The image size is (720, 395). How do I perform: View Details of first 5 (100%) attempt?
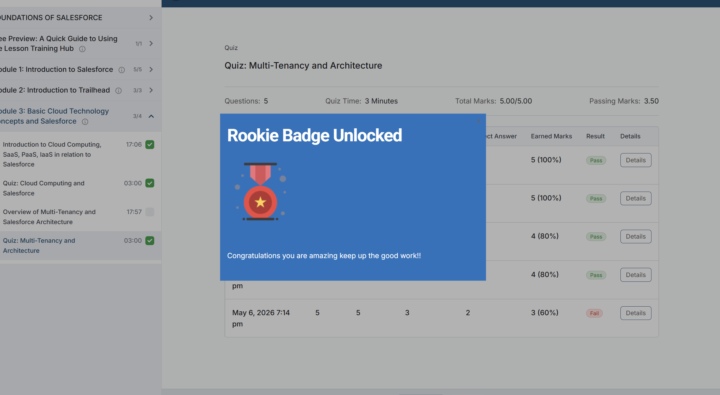click(636, 160)
